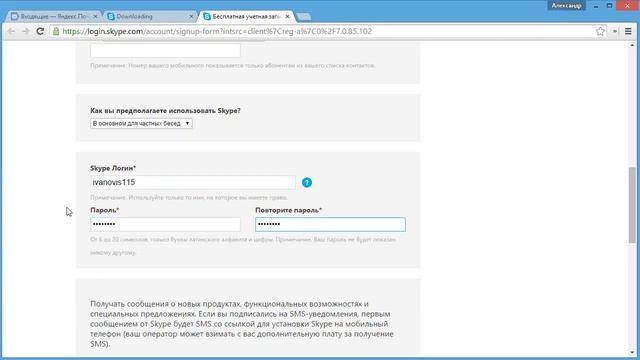The width and height of the screenshot is (640, 360).
Task: Click the browser forward arrow
Action: point(25,31)
